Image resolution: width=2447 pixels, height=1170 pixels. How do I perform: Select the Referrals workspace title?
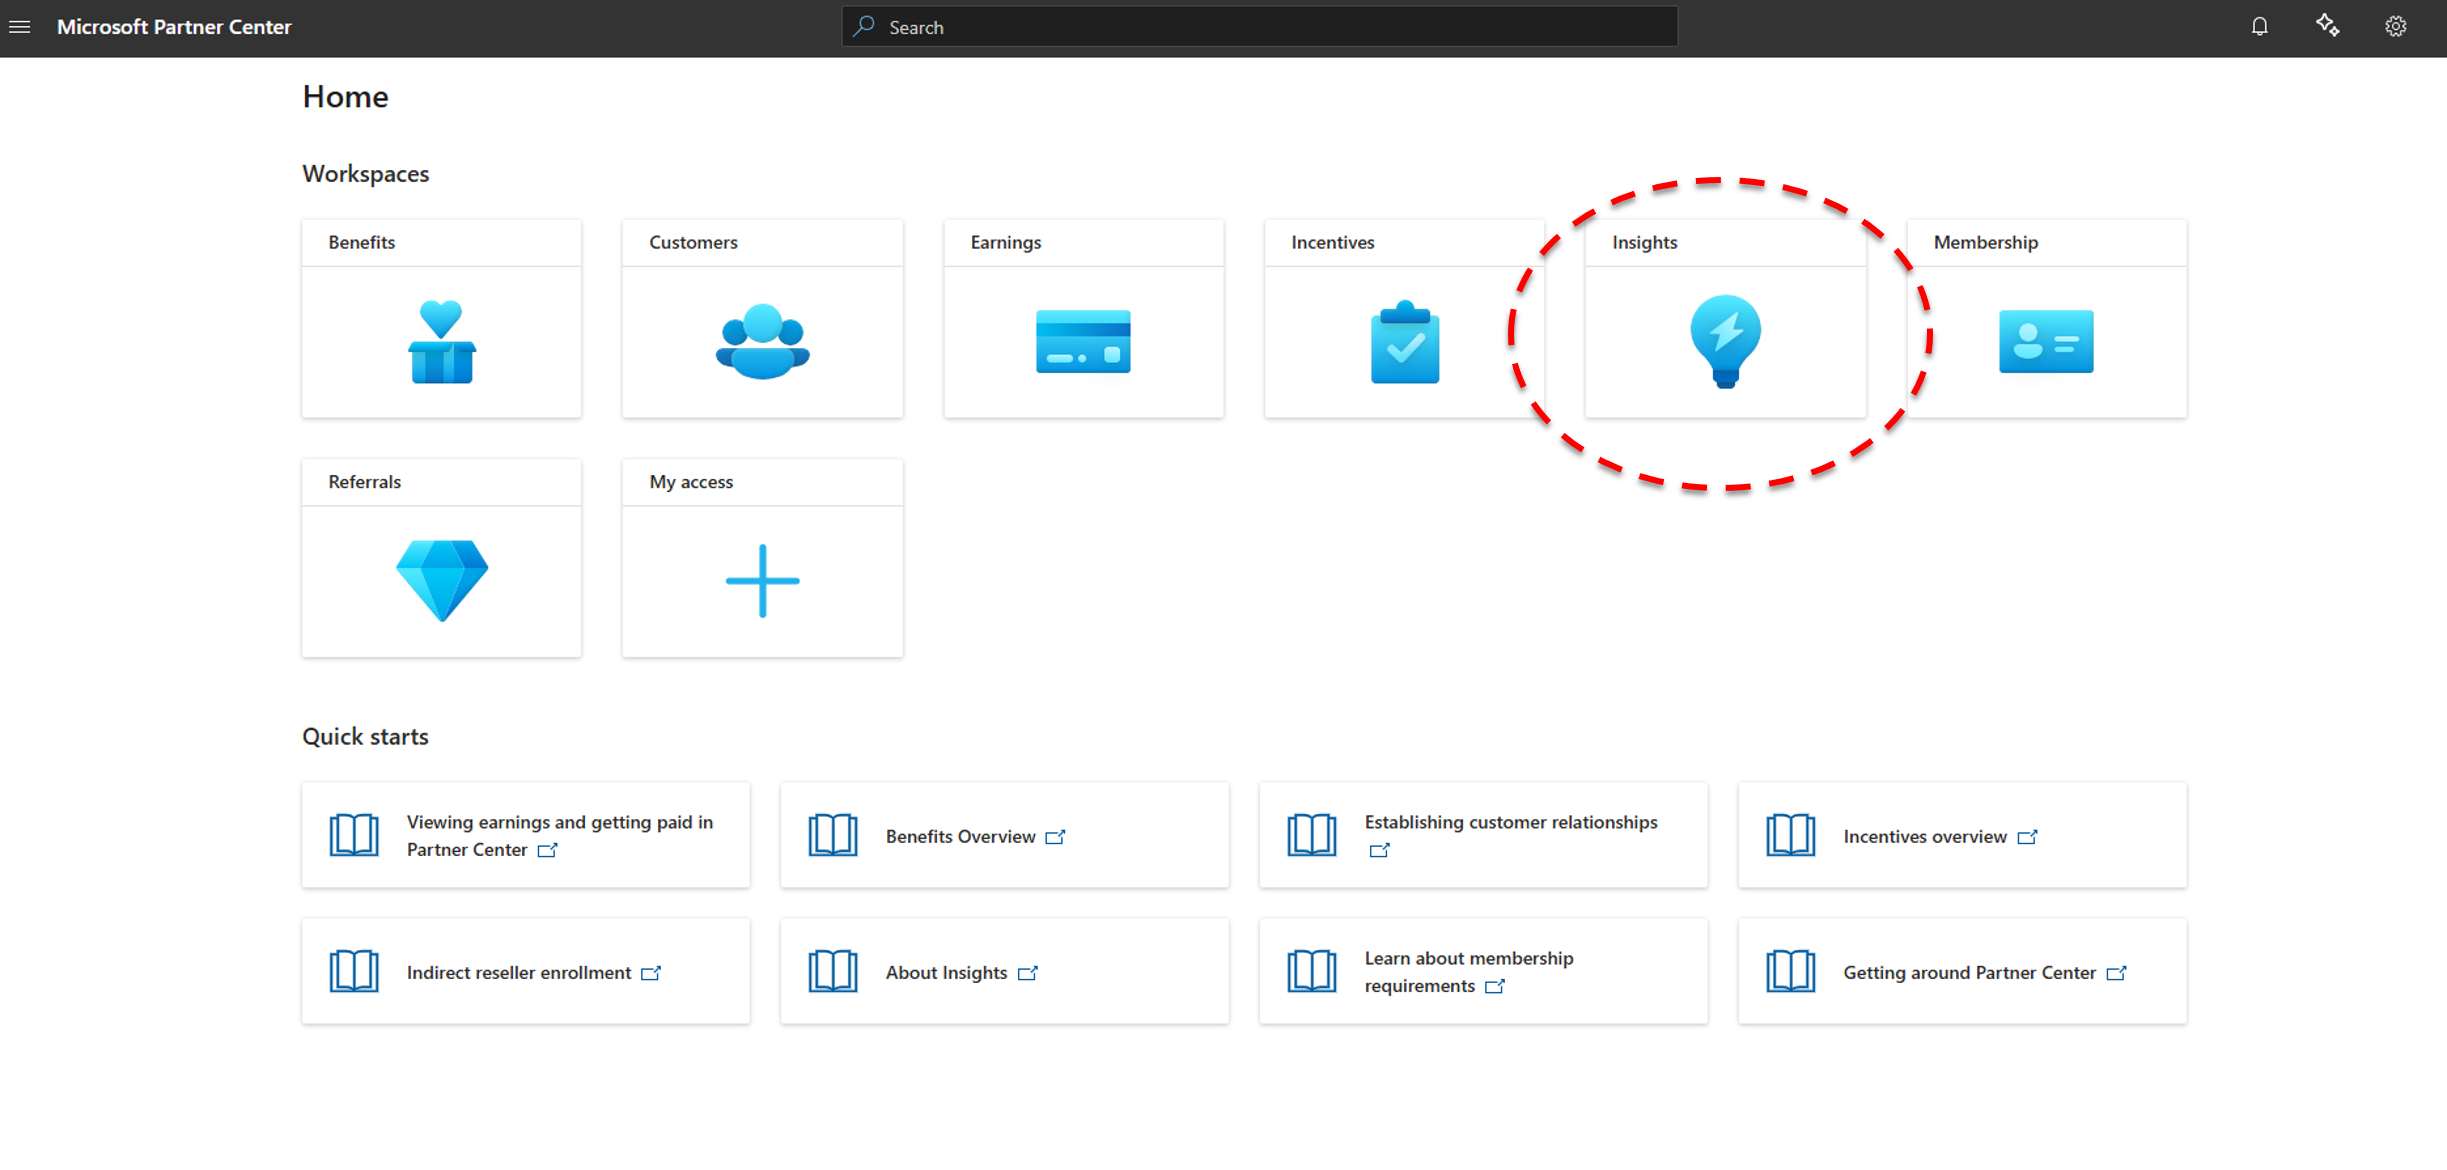coord(364,482)
